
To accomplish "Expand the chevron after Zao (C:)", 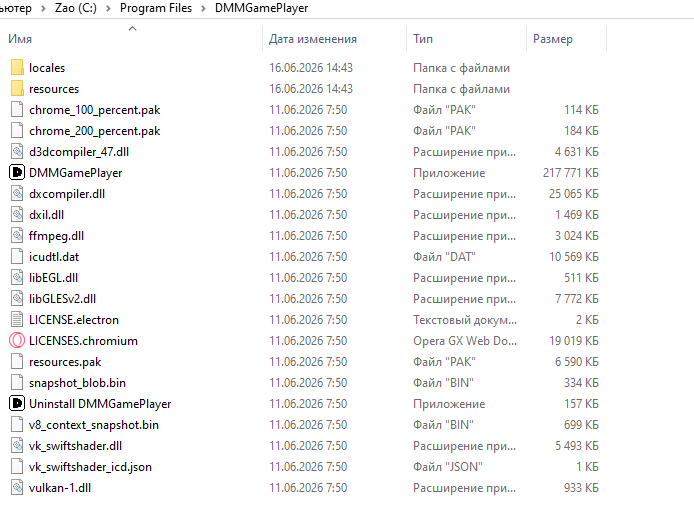I will (108, 8).
